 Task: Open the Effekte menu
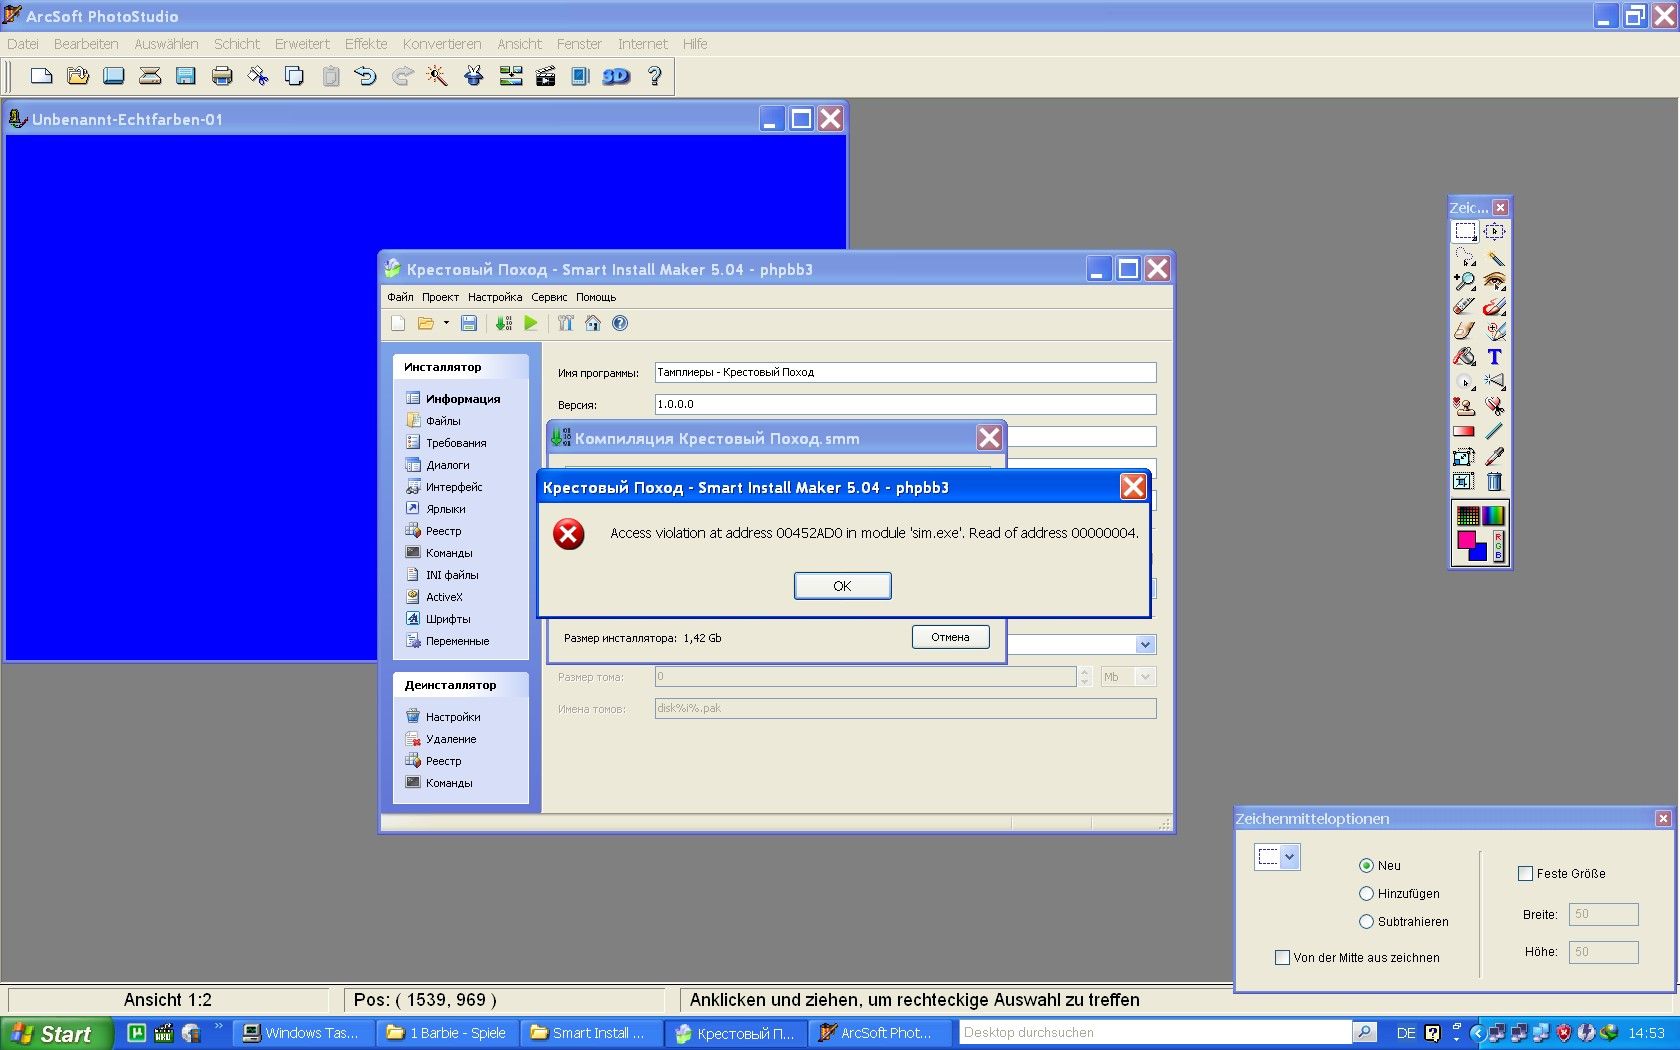pos(366,44)
